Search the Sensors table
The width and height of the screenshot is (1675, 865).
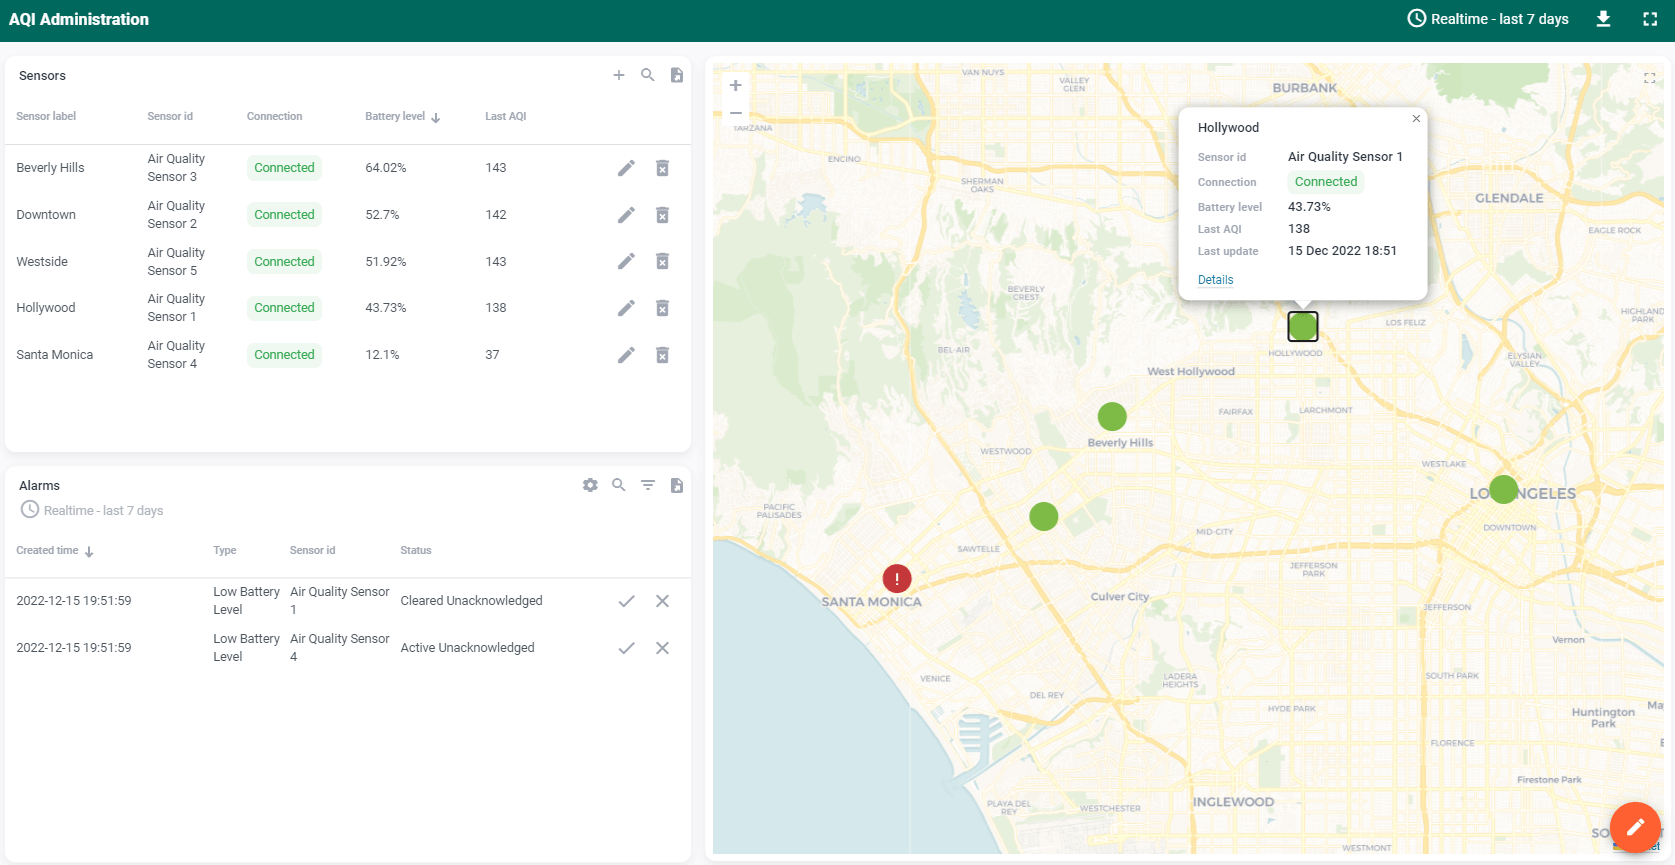click(x=648, y=75)
